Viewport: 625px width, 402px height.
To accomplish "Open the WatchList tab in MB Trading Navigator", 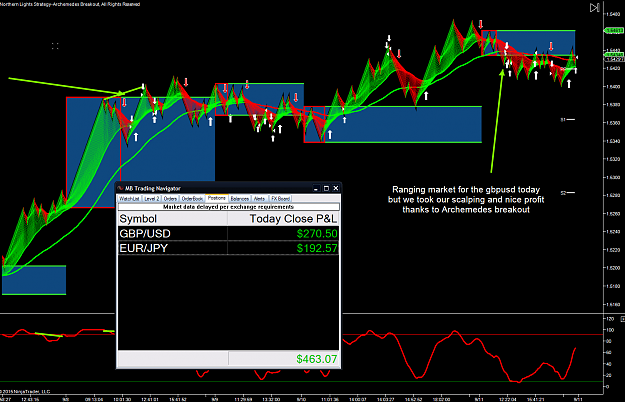I will coord(129,199).
